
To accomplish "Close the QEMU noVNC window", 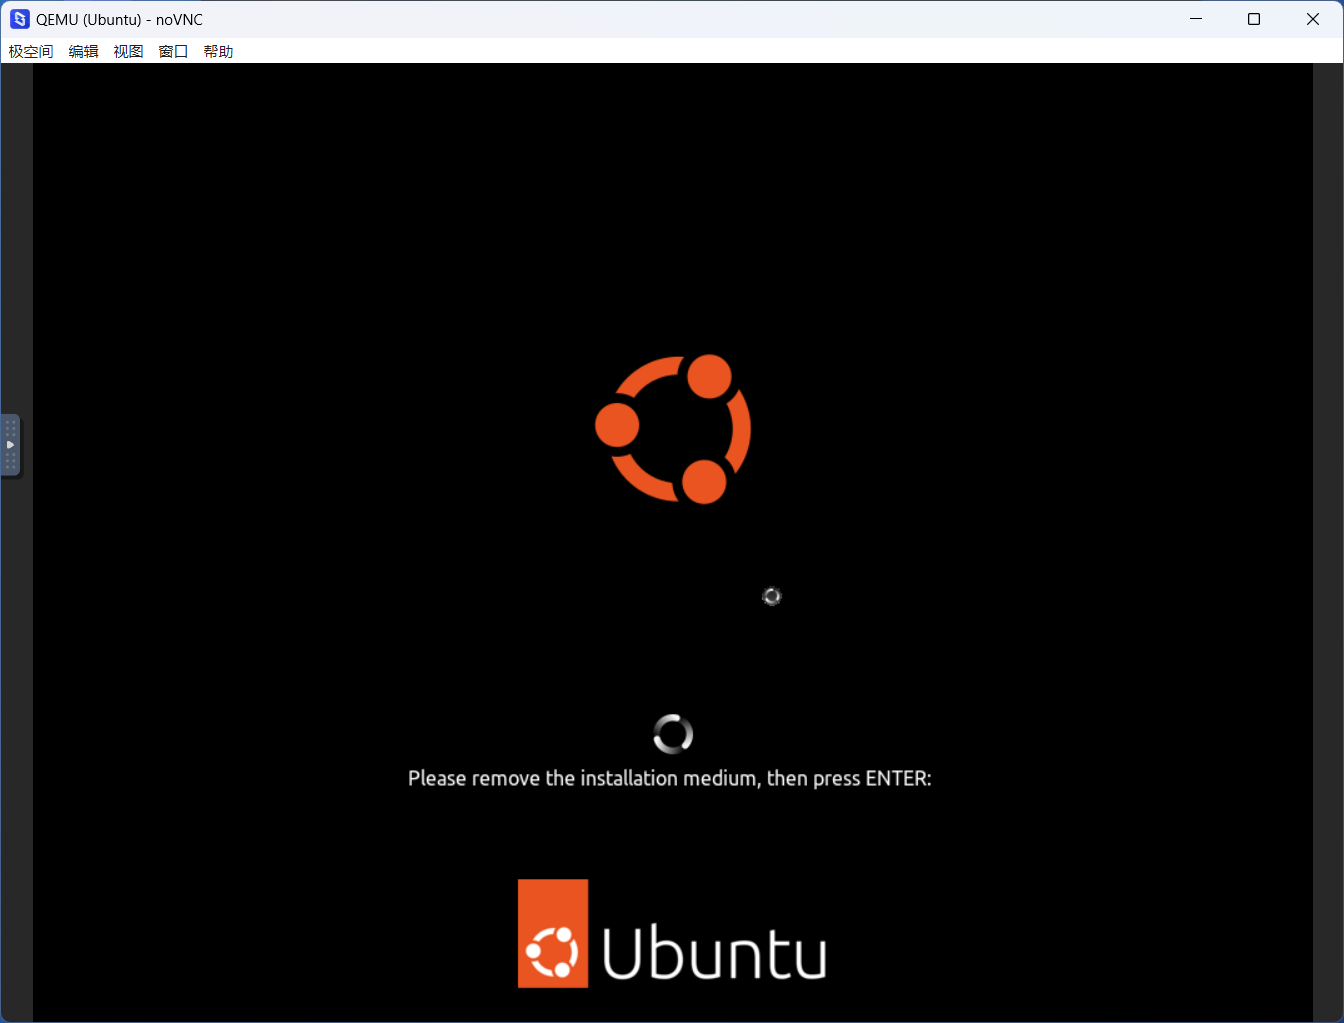I will [x=1313, y=19].
